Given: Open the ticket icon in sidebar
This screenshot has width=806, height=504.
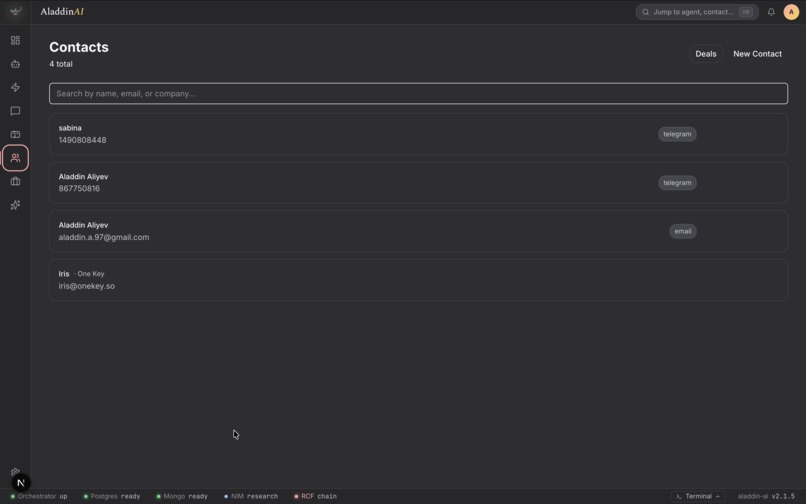Looking at the screenshot, I should pos(15,134).
